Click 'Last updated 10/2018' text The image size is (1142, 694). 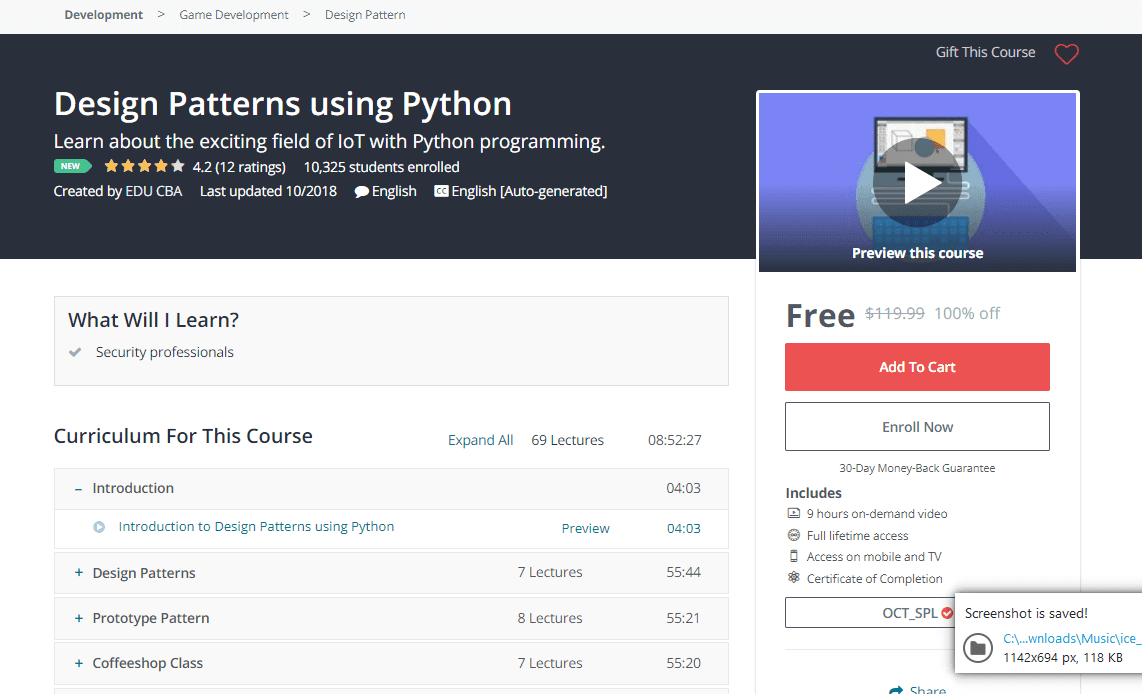click(x=268, y=191)
